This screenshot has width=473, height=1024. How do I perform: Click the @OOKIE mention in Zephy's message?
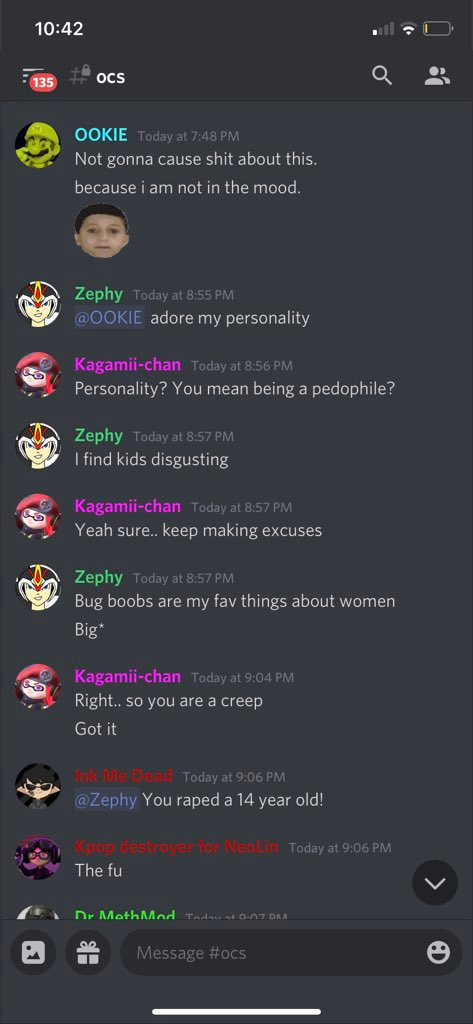[x=108, y=318]
